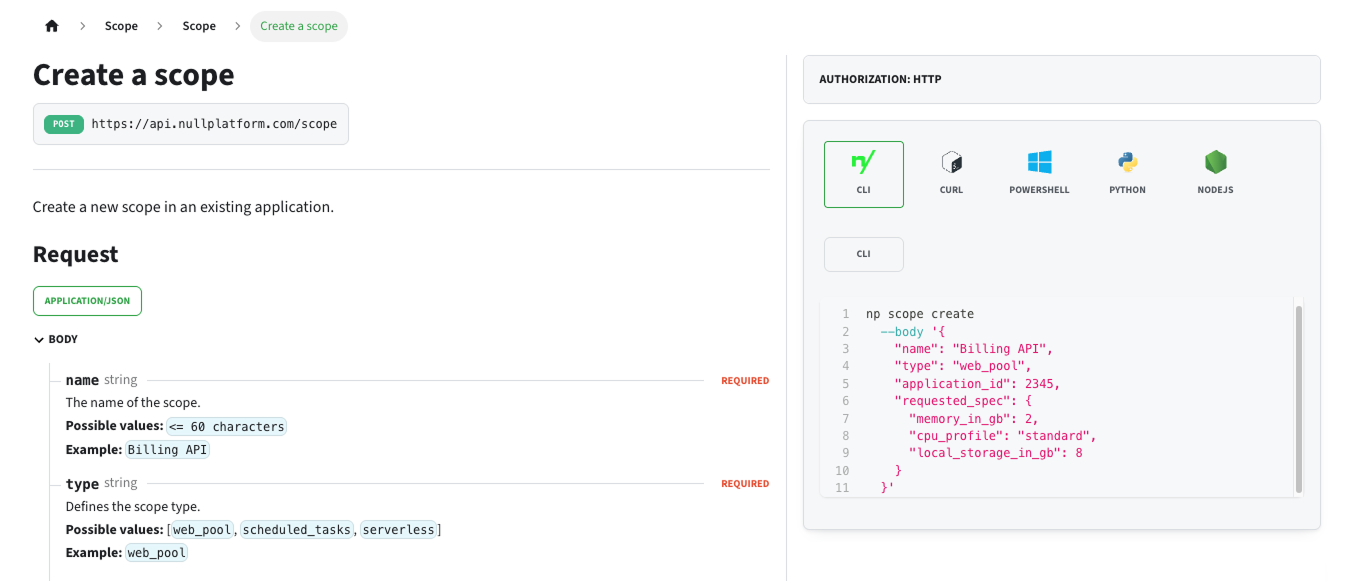Click the Billing API example chip
The image size is (1346, 582).
click(167, 449)
